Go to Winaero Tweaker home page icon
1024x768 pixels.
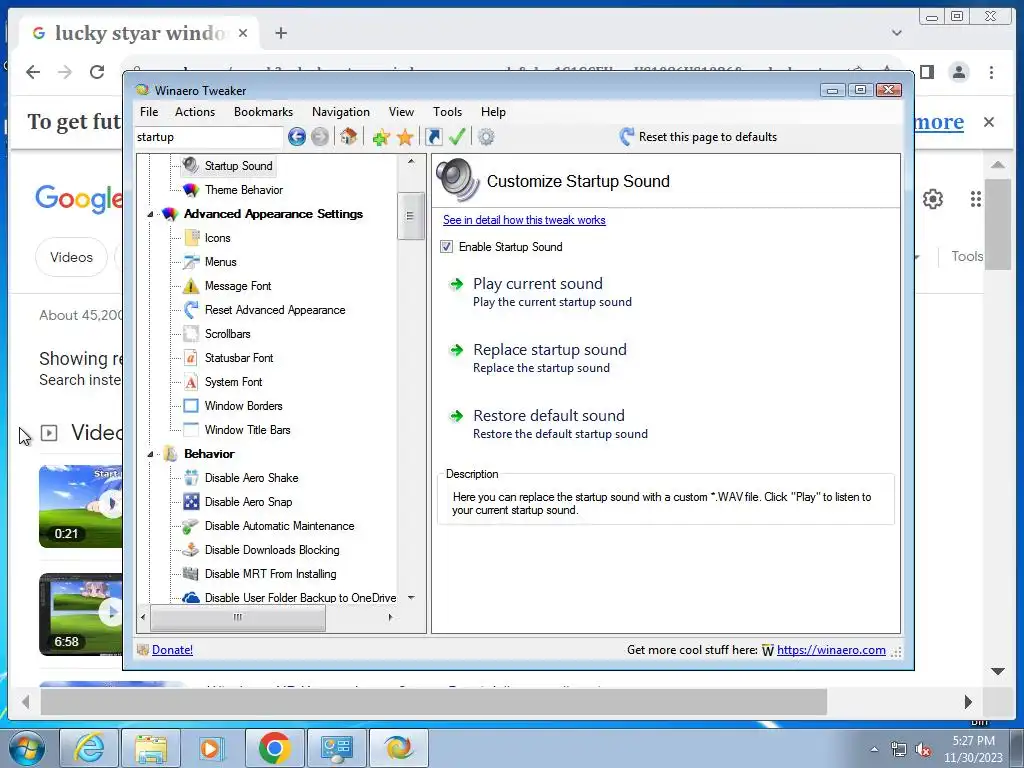pyautogui.click(x=349, y=136)
